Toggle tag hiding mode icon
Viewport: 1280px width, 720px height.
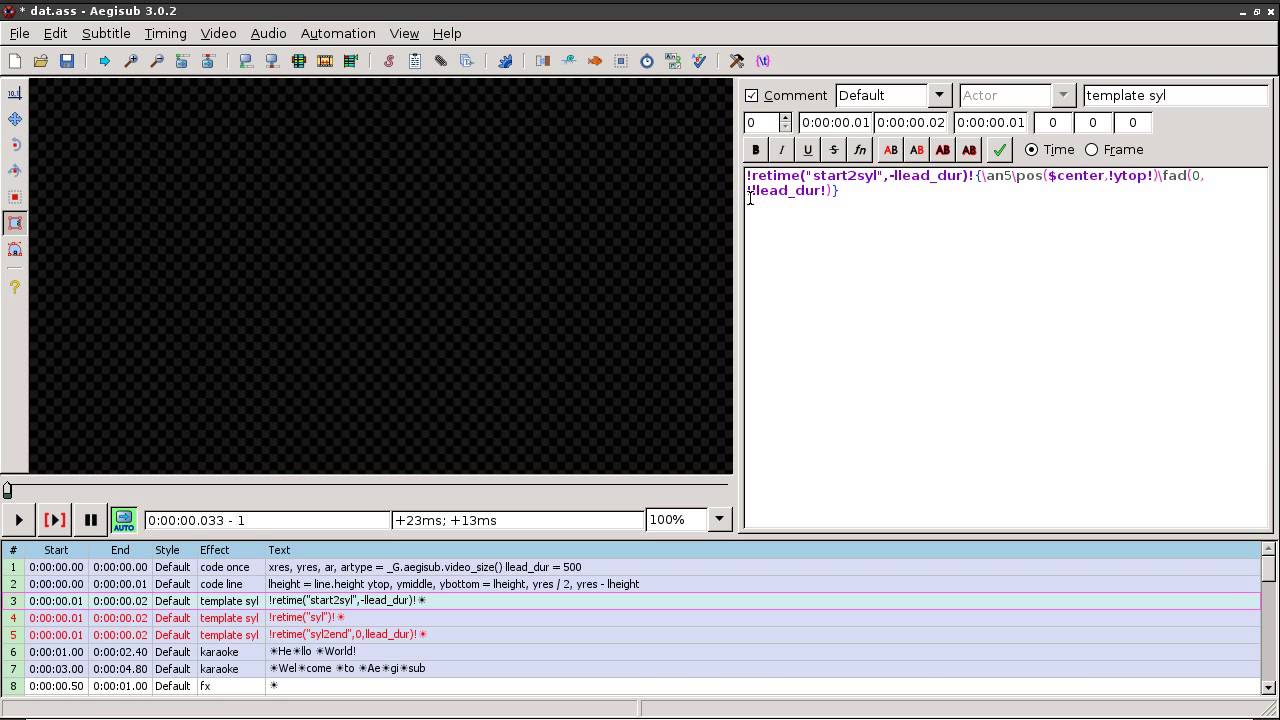point(763,61)
